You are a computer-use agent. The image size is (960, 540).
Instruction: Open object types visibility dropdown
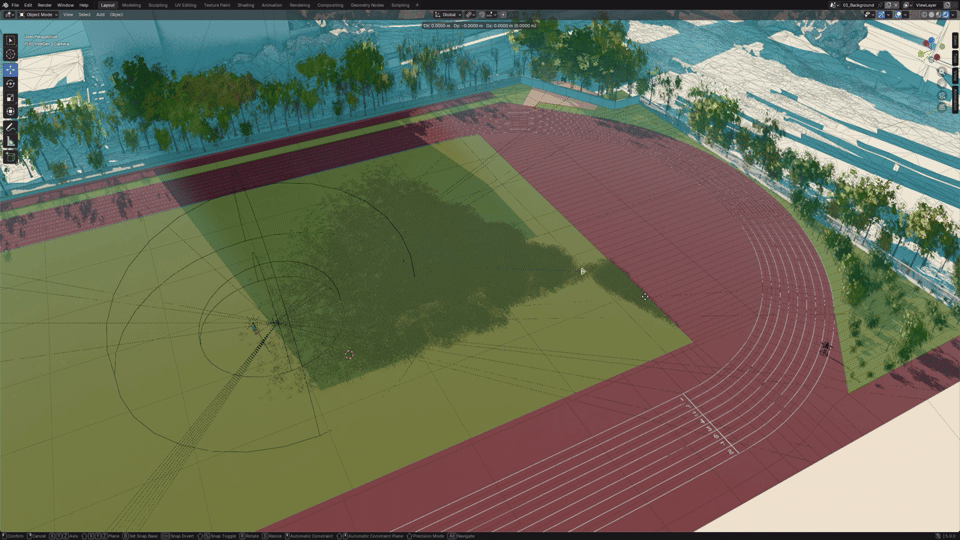point(869,15)
